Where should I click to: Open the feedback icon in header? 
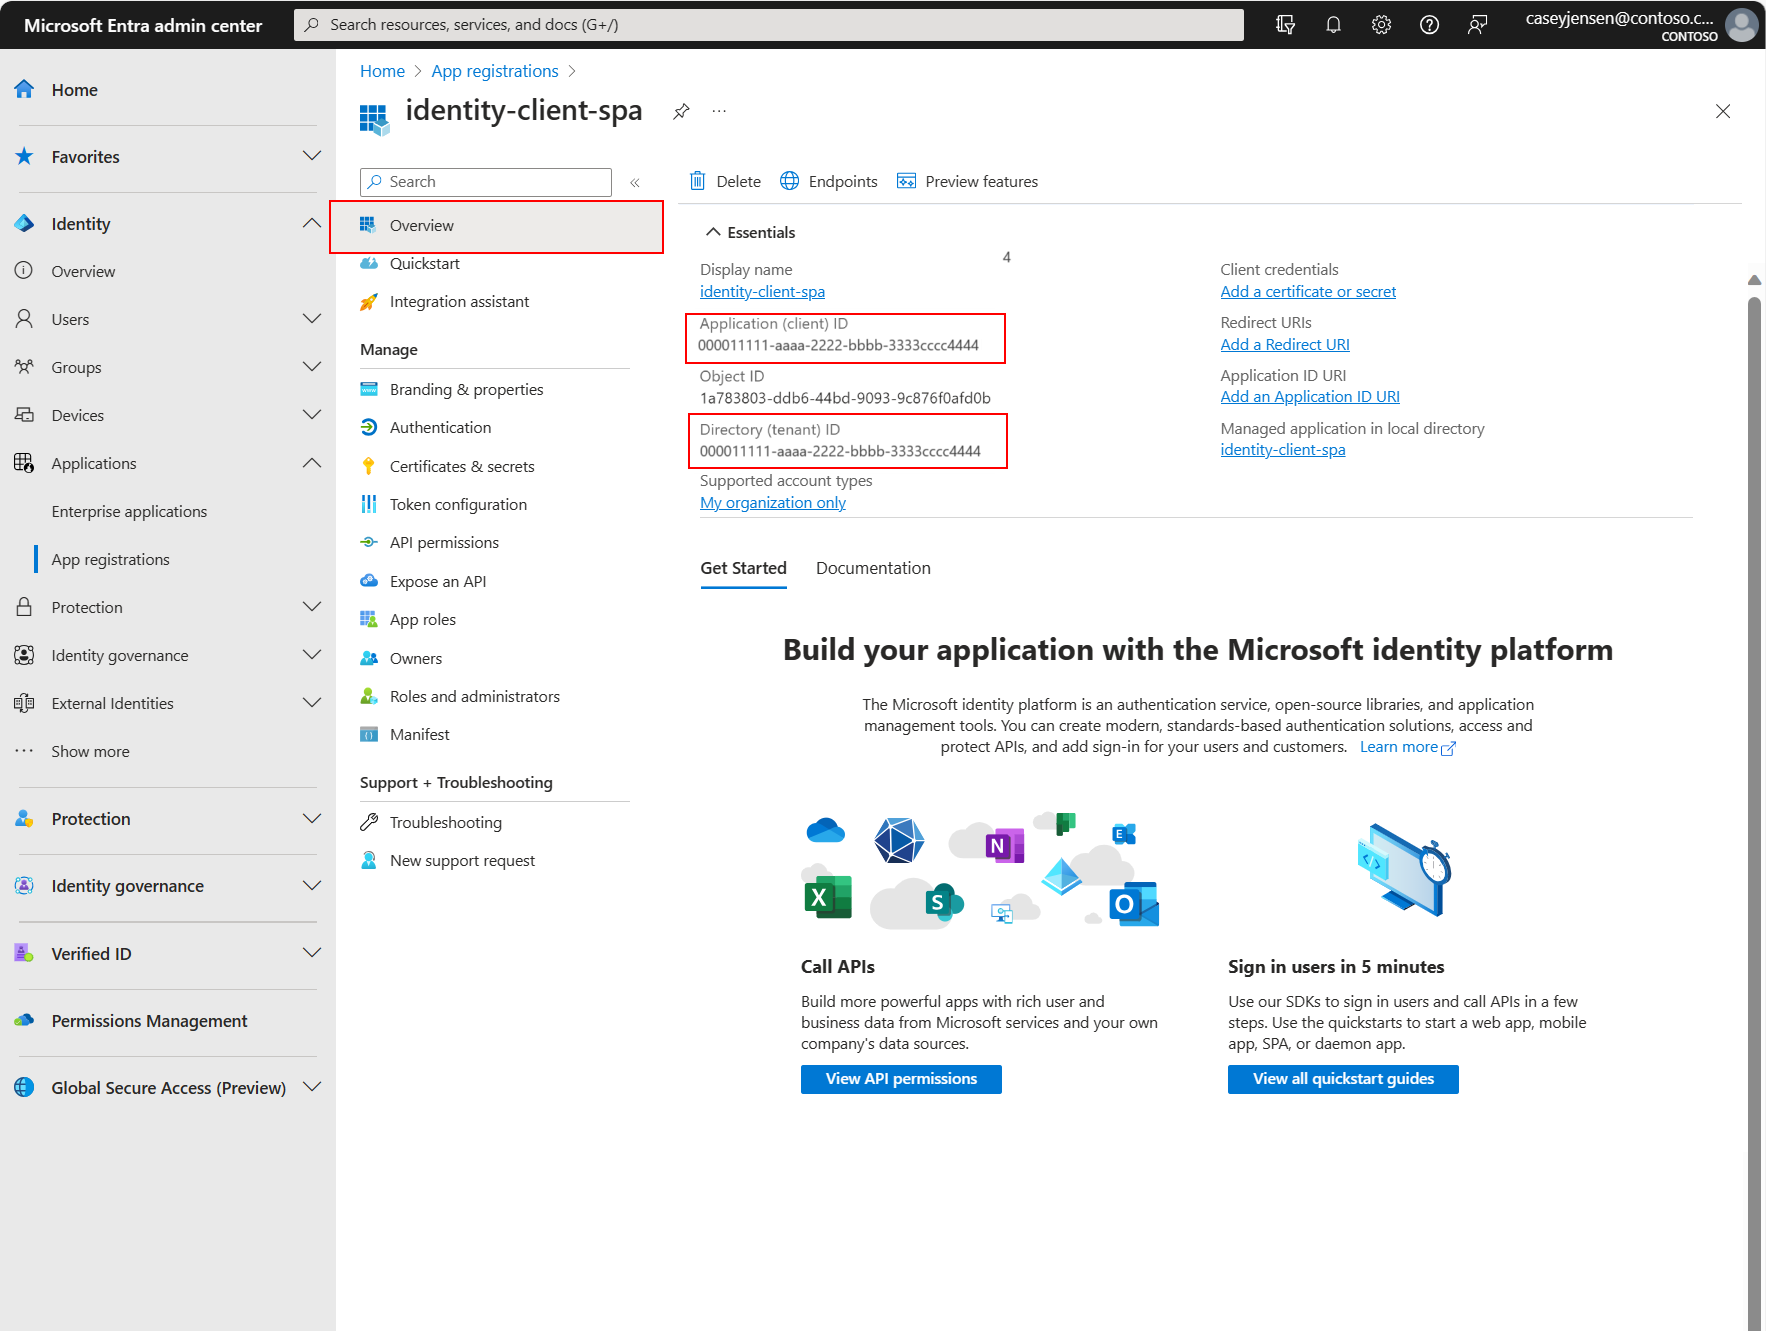[x=1477, y=25]
